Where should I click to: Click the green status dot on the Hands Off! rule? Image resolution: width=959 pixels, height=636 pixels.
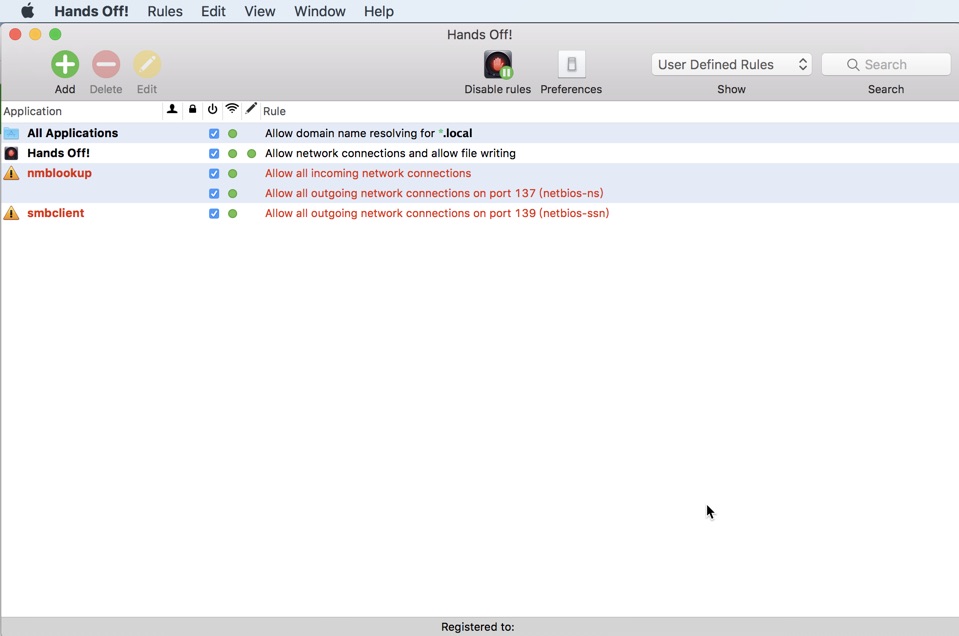point(231,153)
